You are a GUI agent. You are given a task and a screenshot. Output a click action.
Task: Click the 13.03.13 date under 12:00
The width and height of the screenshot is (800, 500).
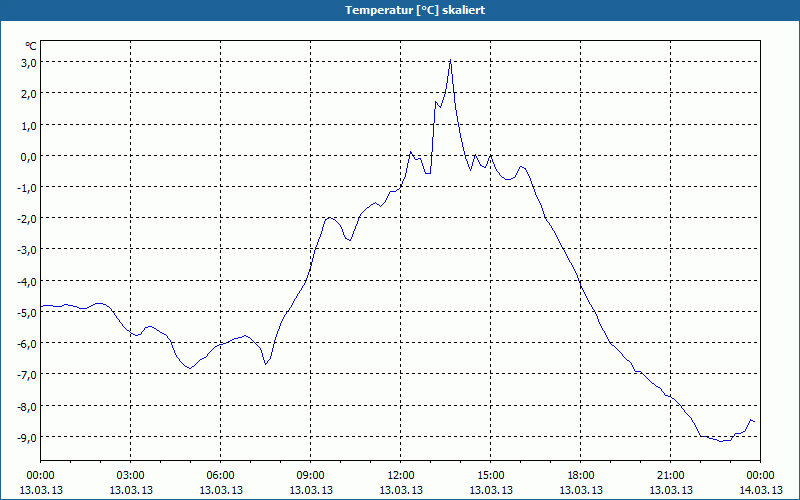coord(401,490)
